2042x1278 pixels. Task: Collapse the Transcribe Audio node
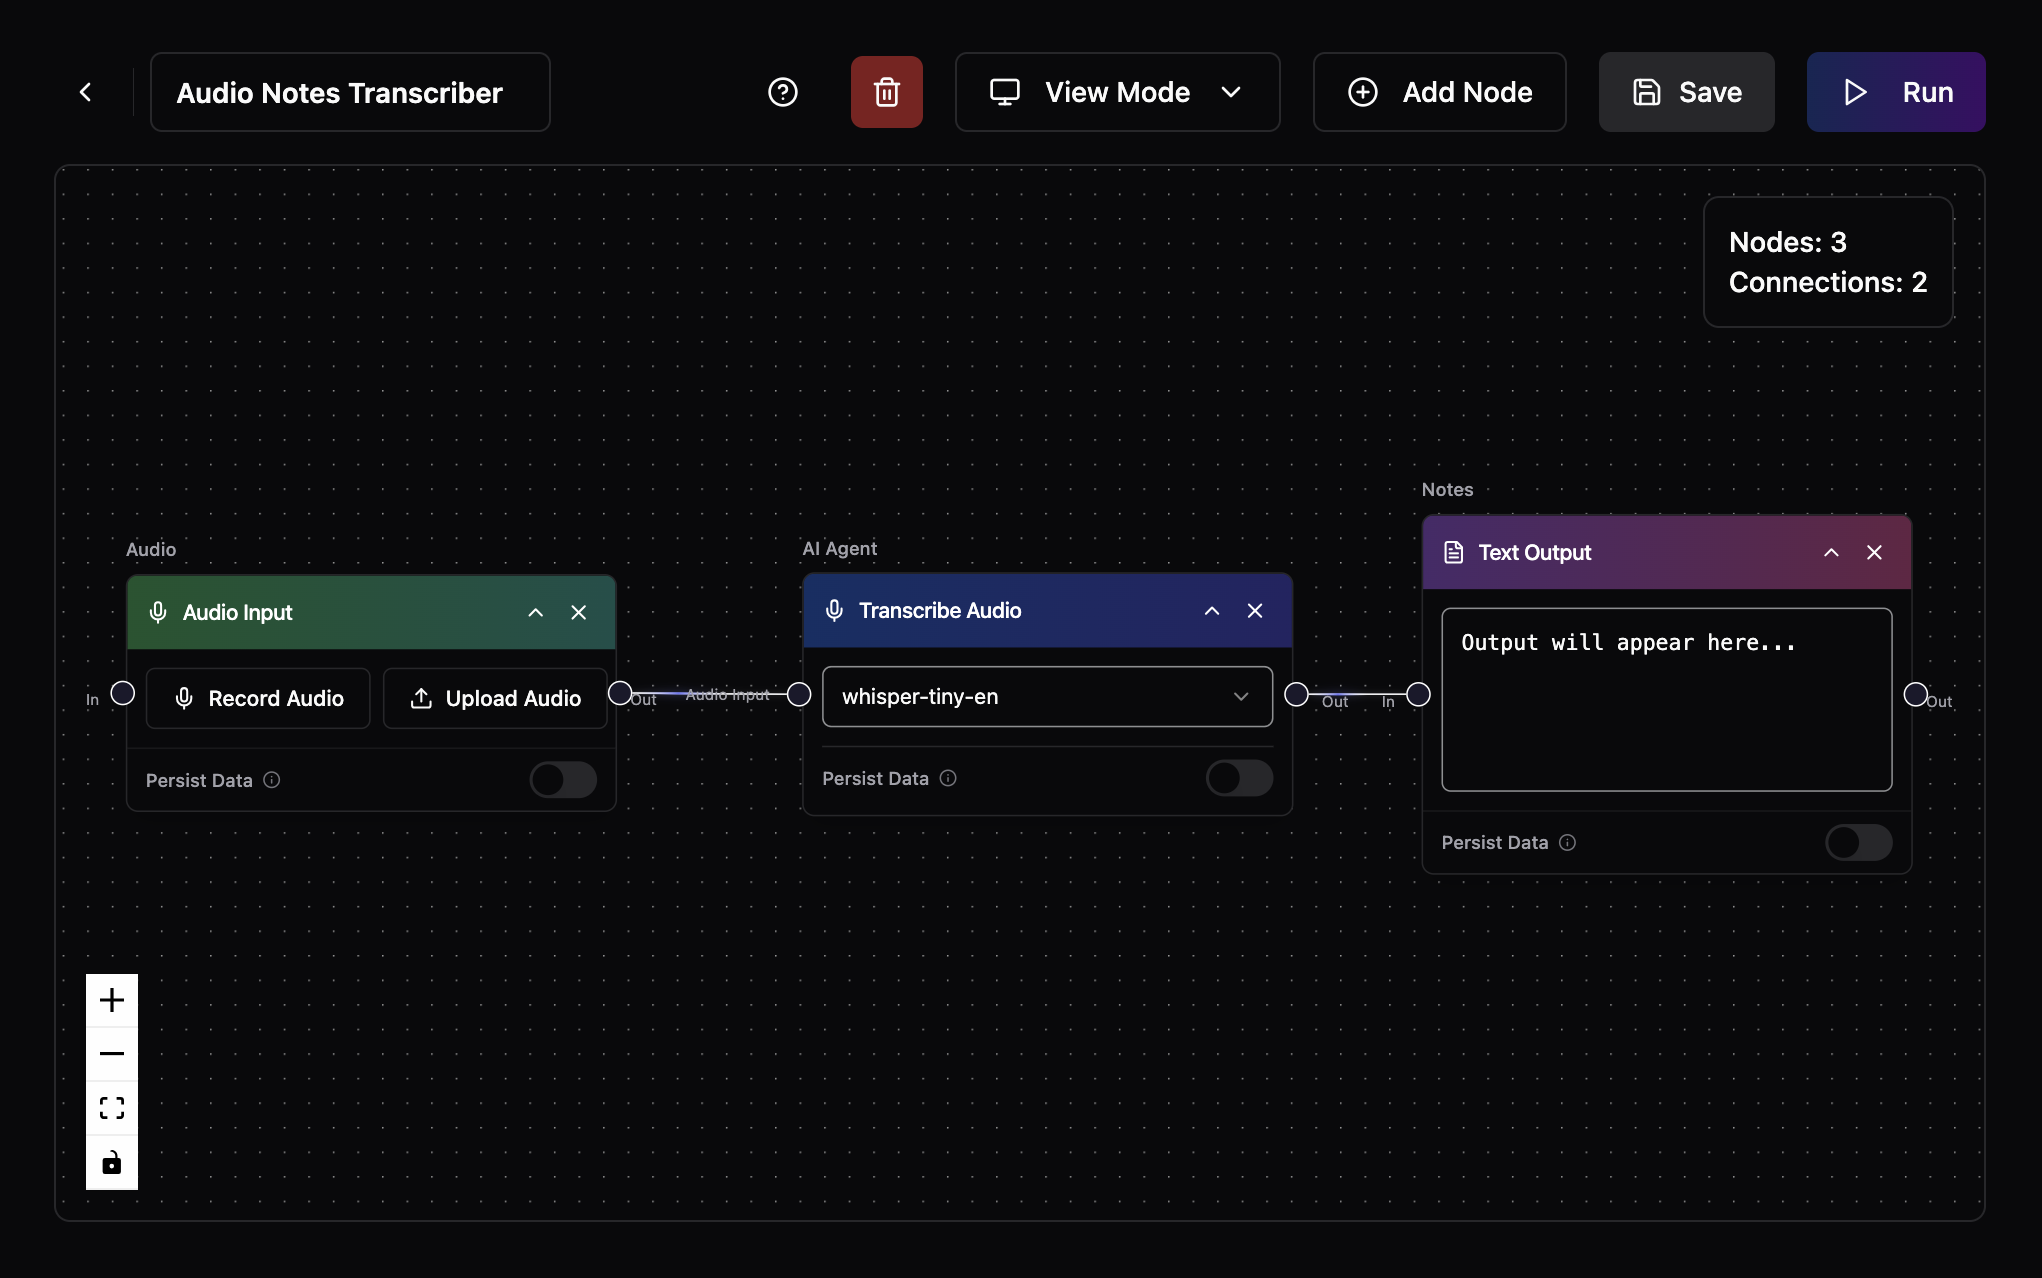pyautogui.click(x=1211, y=610)
